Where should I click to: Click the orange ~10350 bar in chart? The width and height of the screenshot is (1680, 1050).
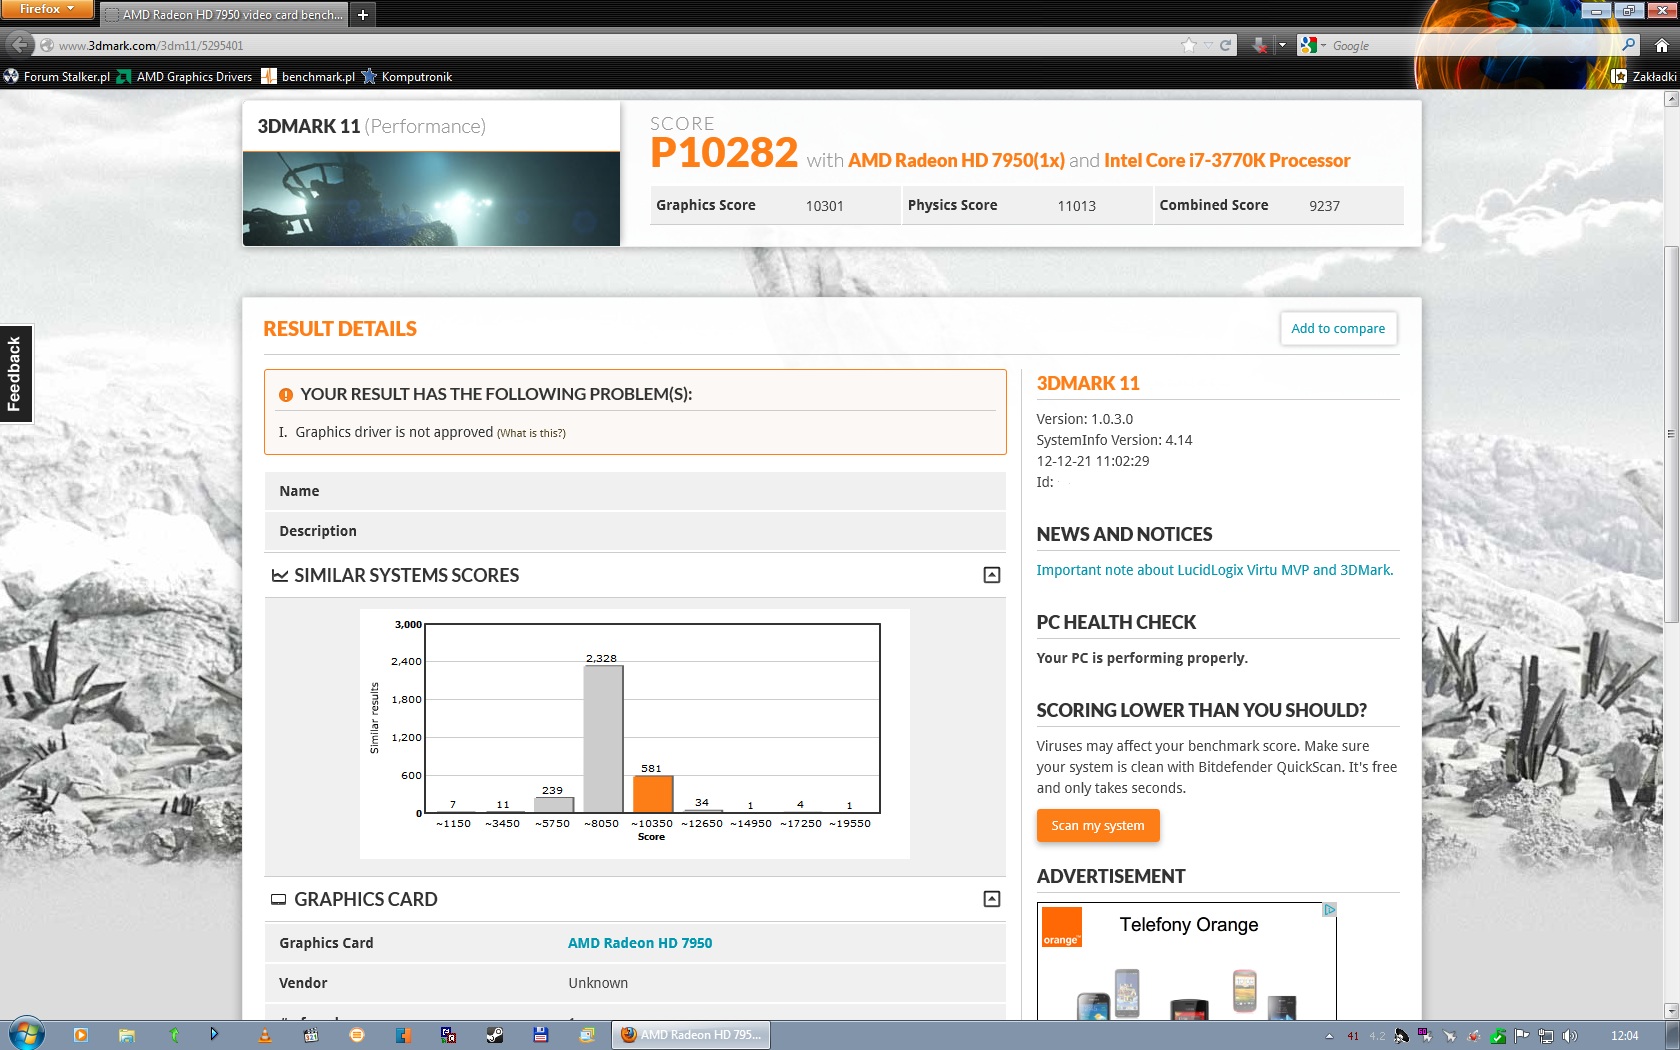click(653, 794)
